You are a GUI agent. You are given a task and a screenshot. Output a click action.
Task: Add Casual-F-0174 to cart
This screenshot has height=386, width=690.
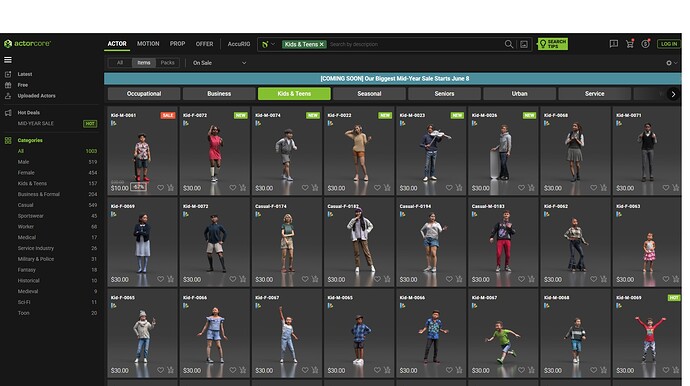(x=315, y=279)
